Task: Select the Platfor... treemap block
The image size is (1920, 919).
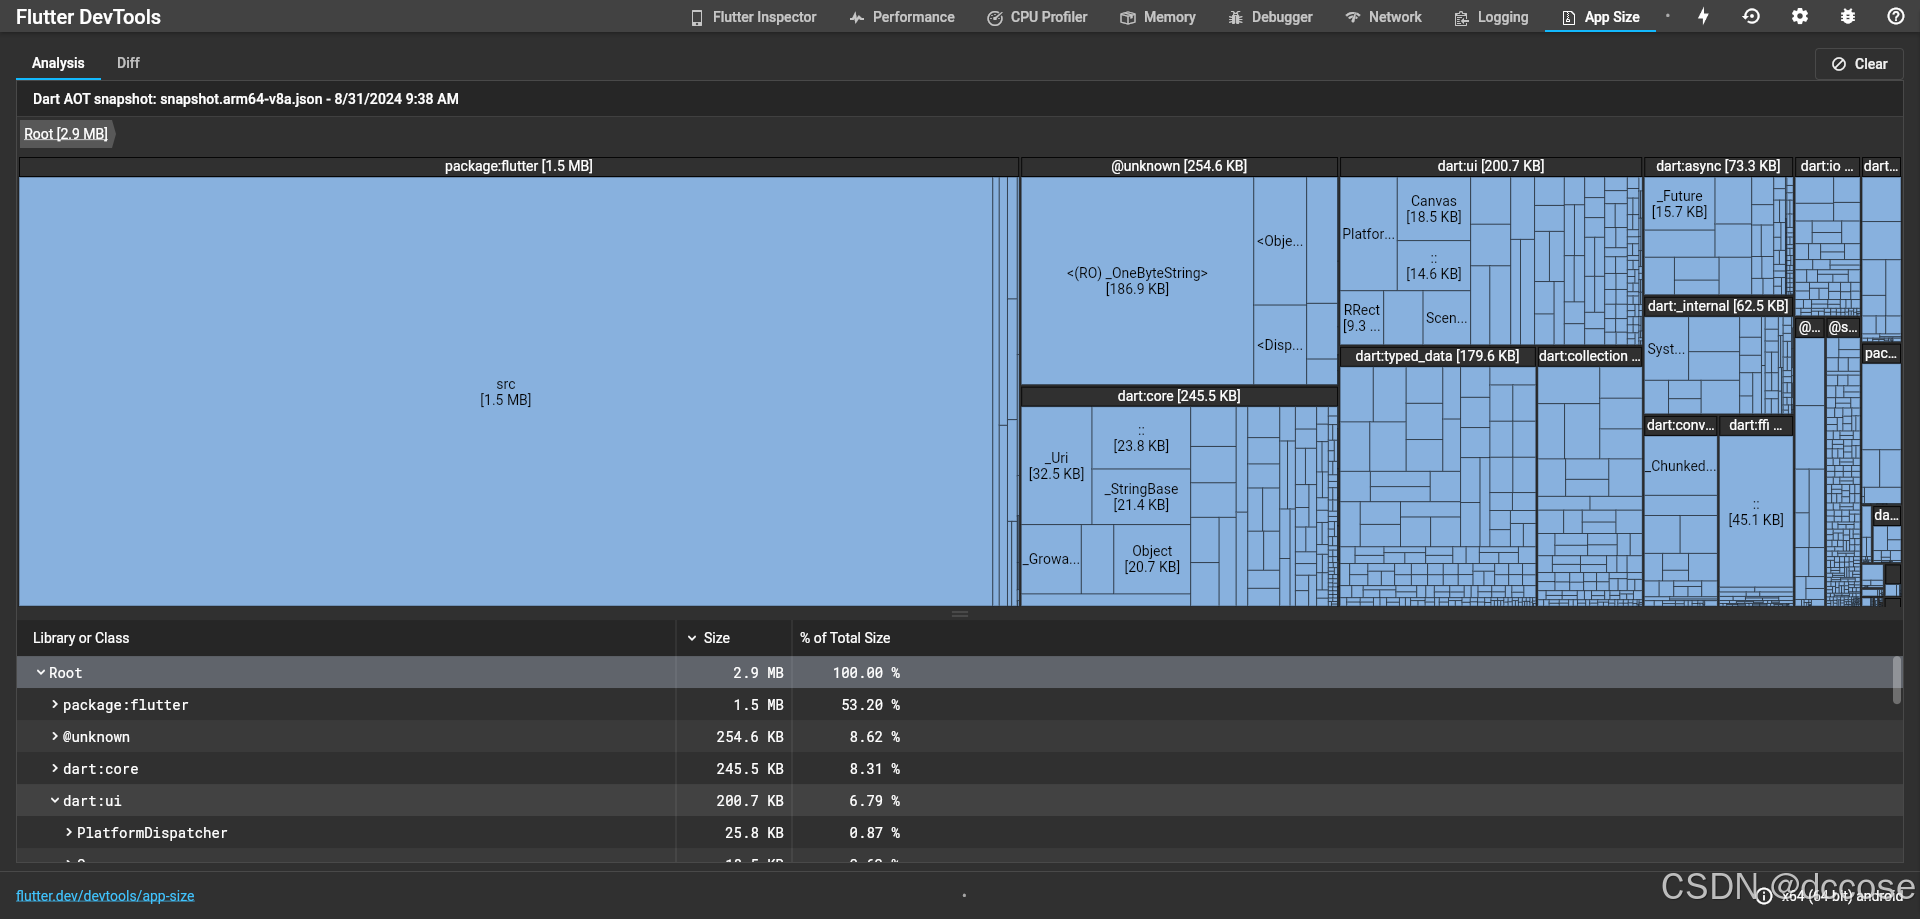Action: (1368, 234)
